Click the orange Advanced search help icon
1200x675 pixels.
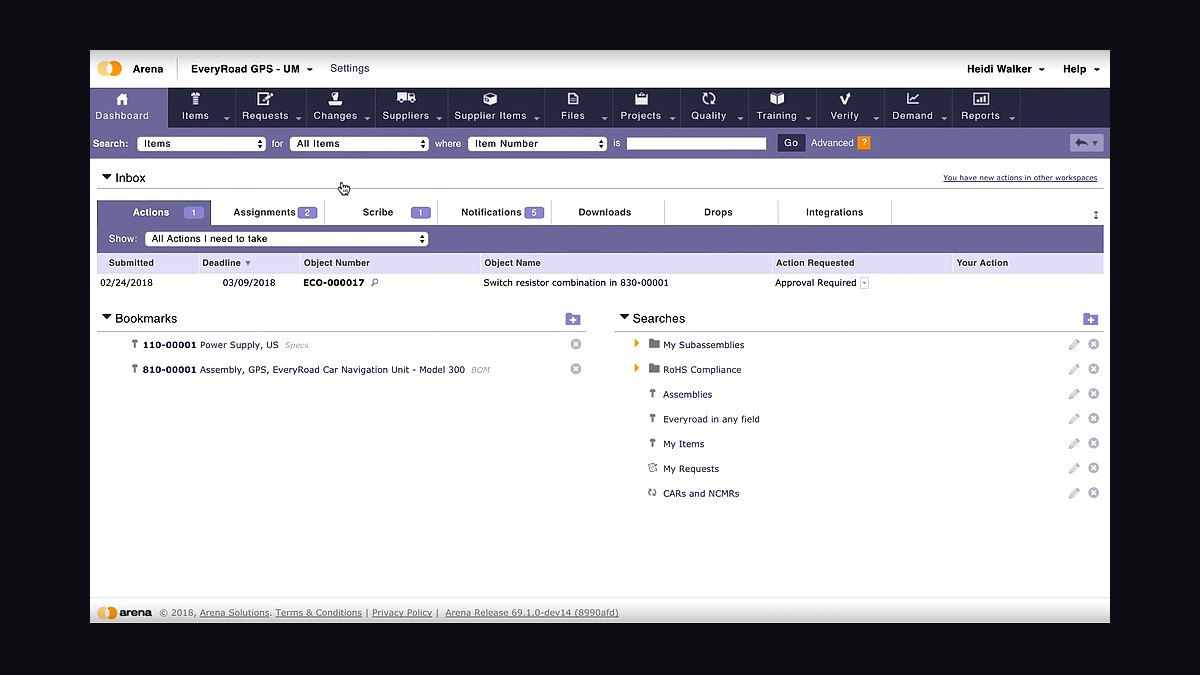click(x=864, y=143)
